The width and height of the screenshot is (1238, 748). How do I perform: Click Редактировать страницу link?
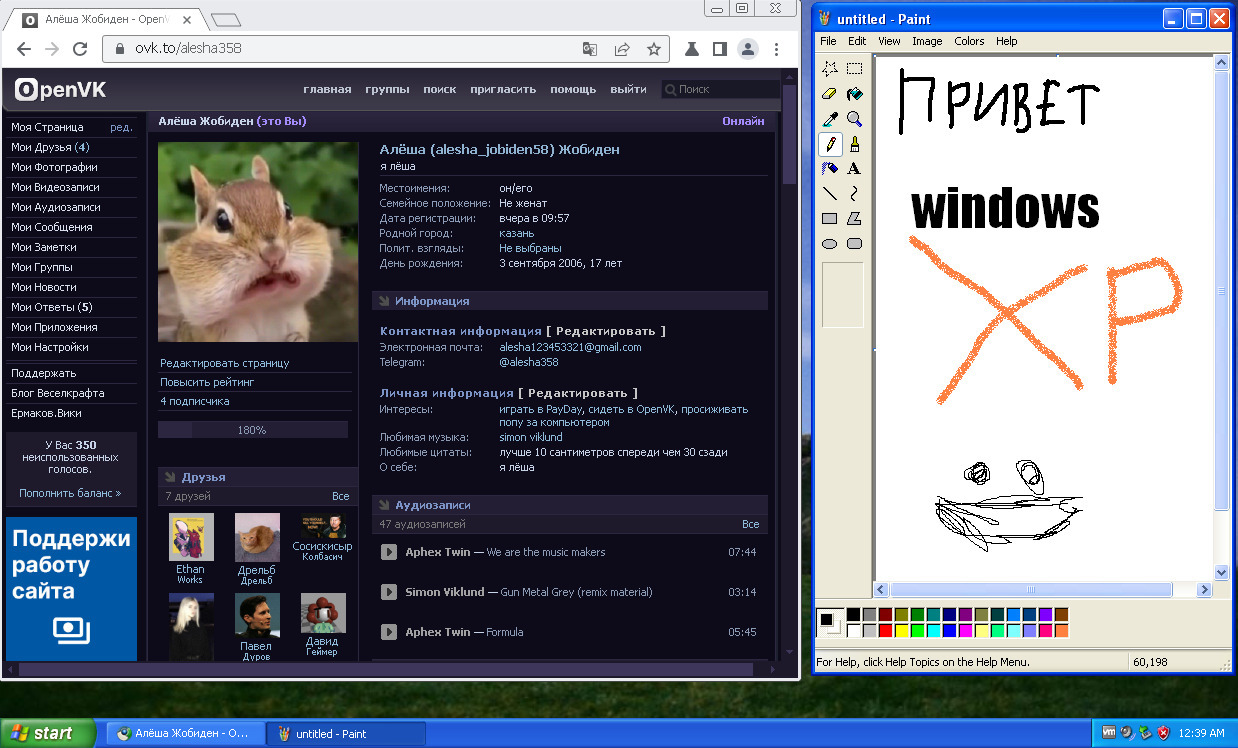tap(224, 363)
